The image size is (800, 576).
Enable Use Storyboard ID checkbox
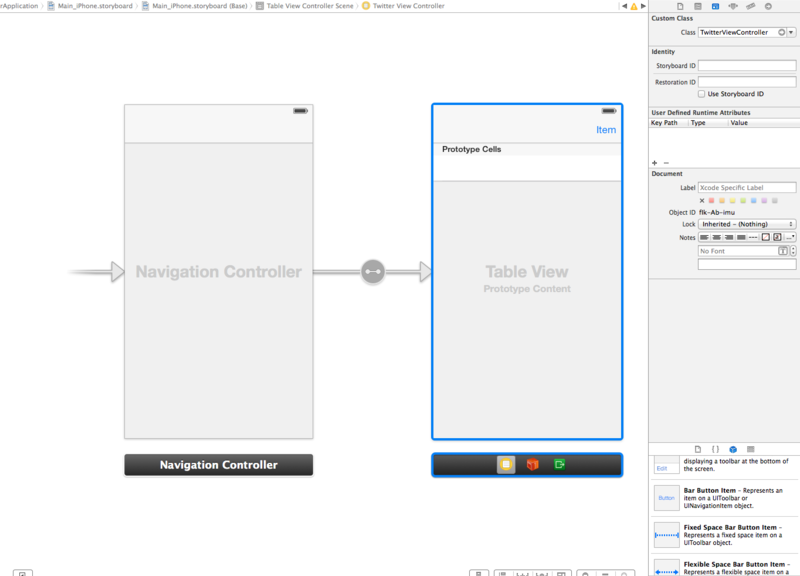click(702, 94)
